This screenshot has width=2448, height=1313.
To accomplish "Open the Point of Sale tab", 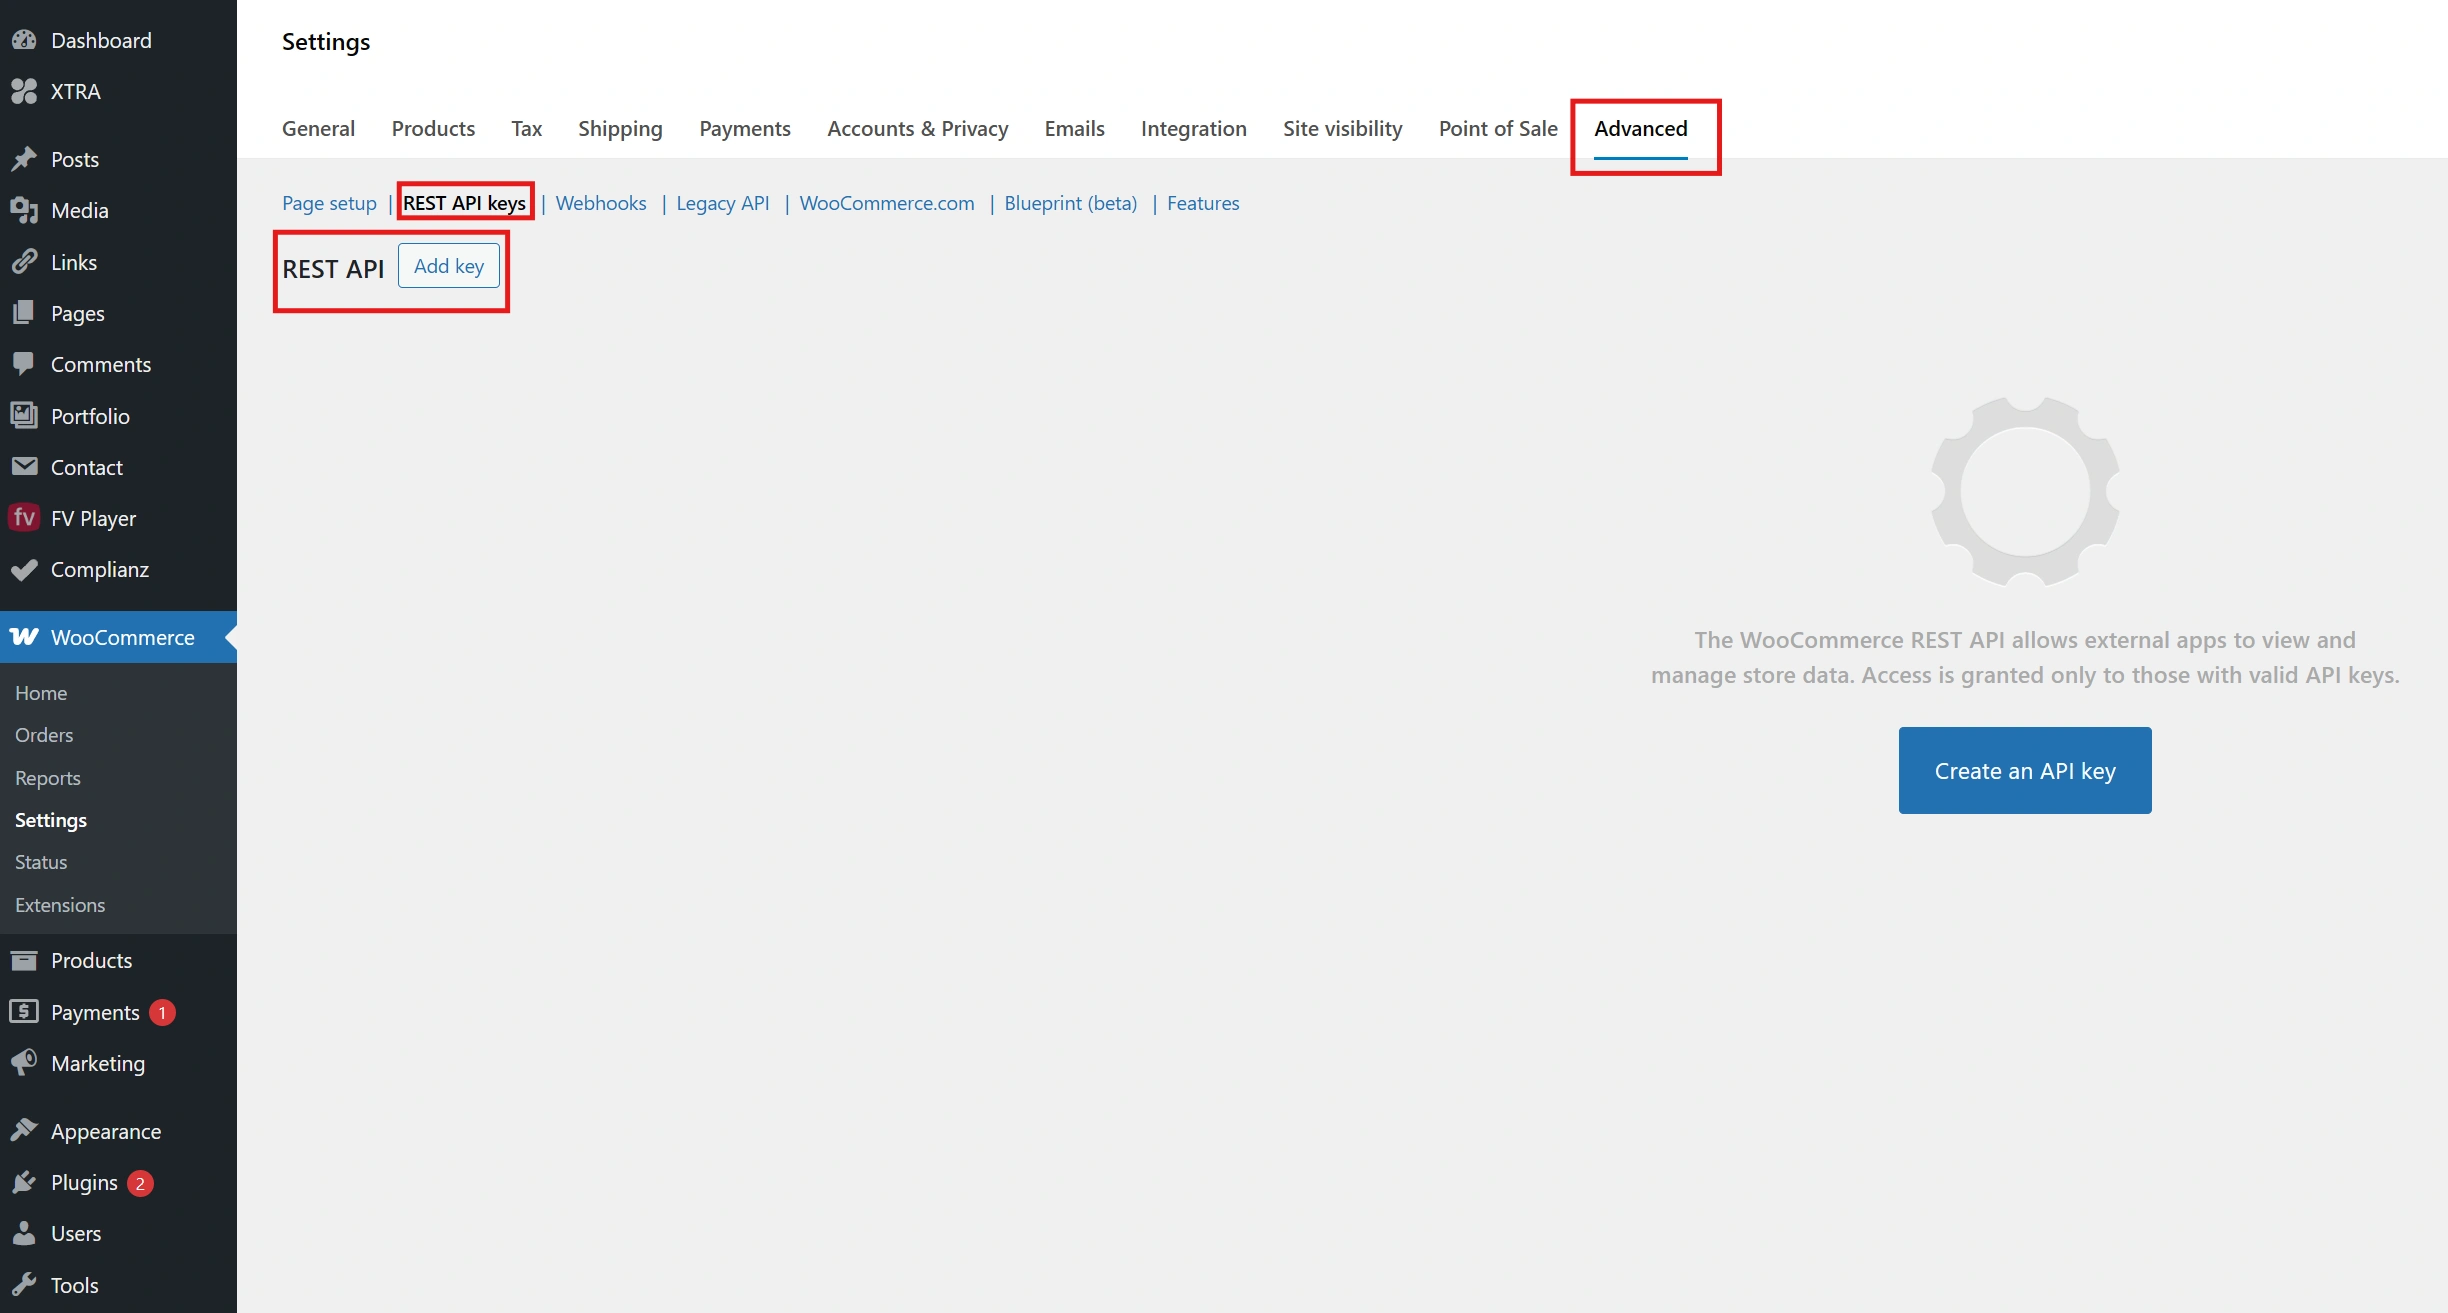I will click(1497, 128).
